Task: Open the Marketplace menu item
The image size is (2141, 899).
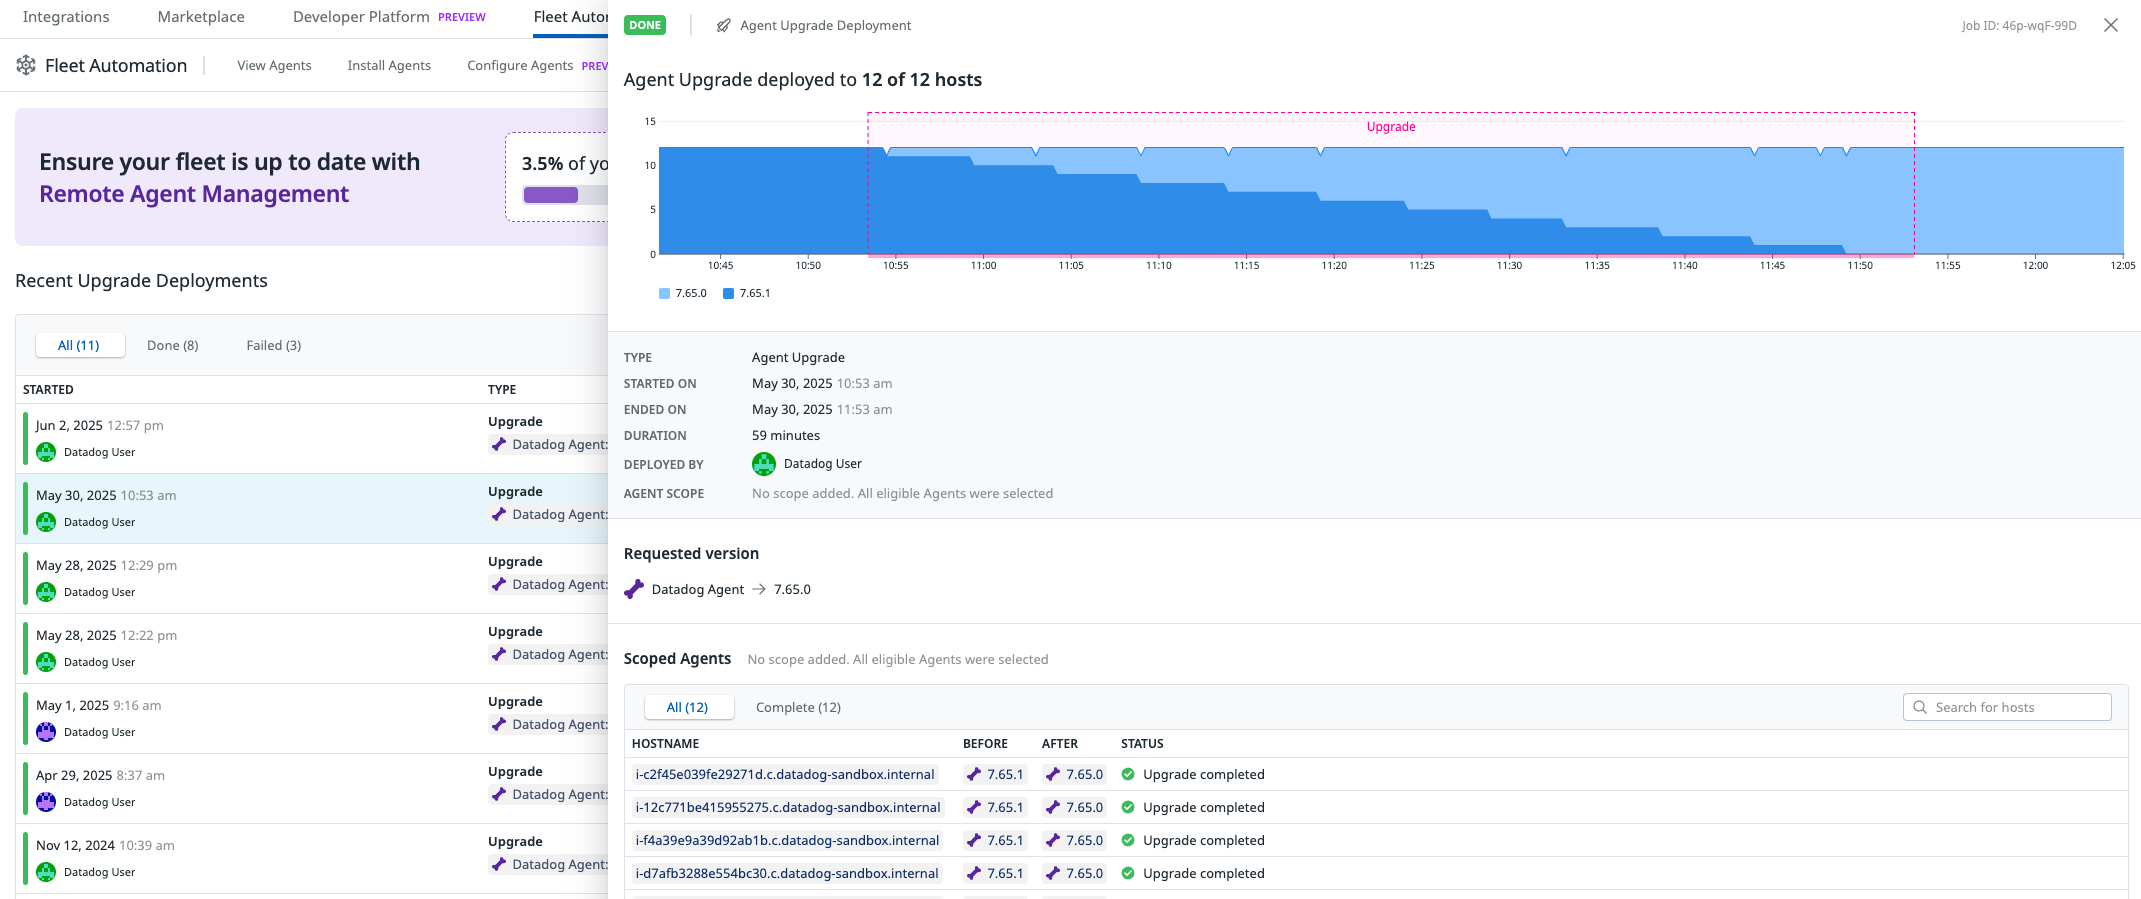Action: pyautogui.click(x=201, y=17)
